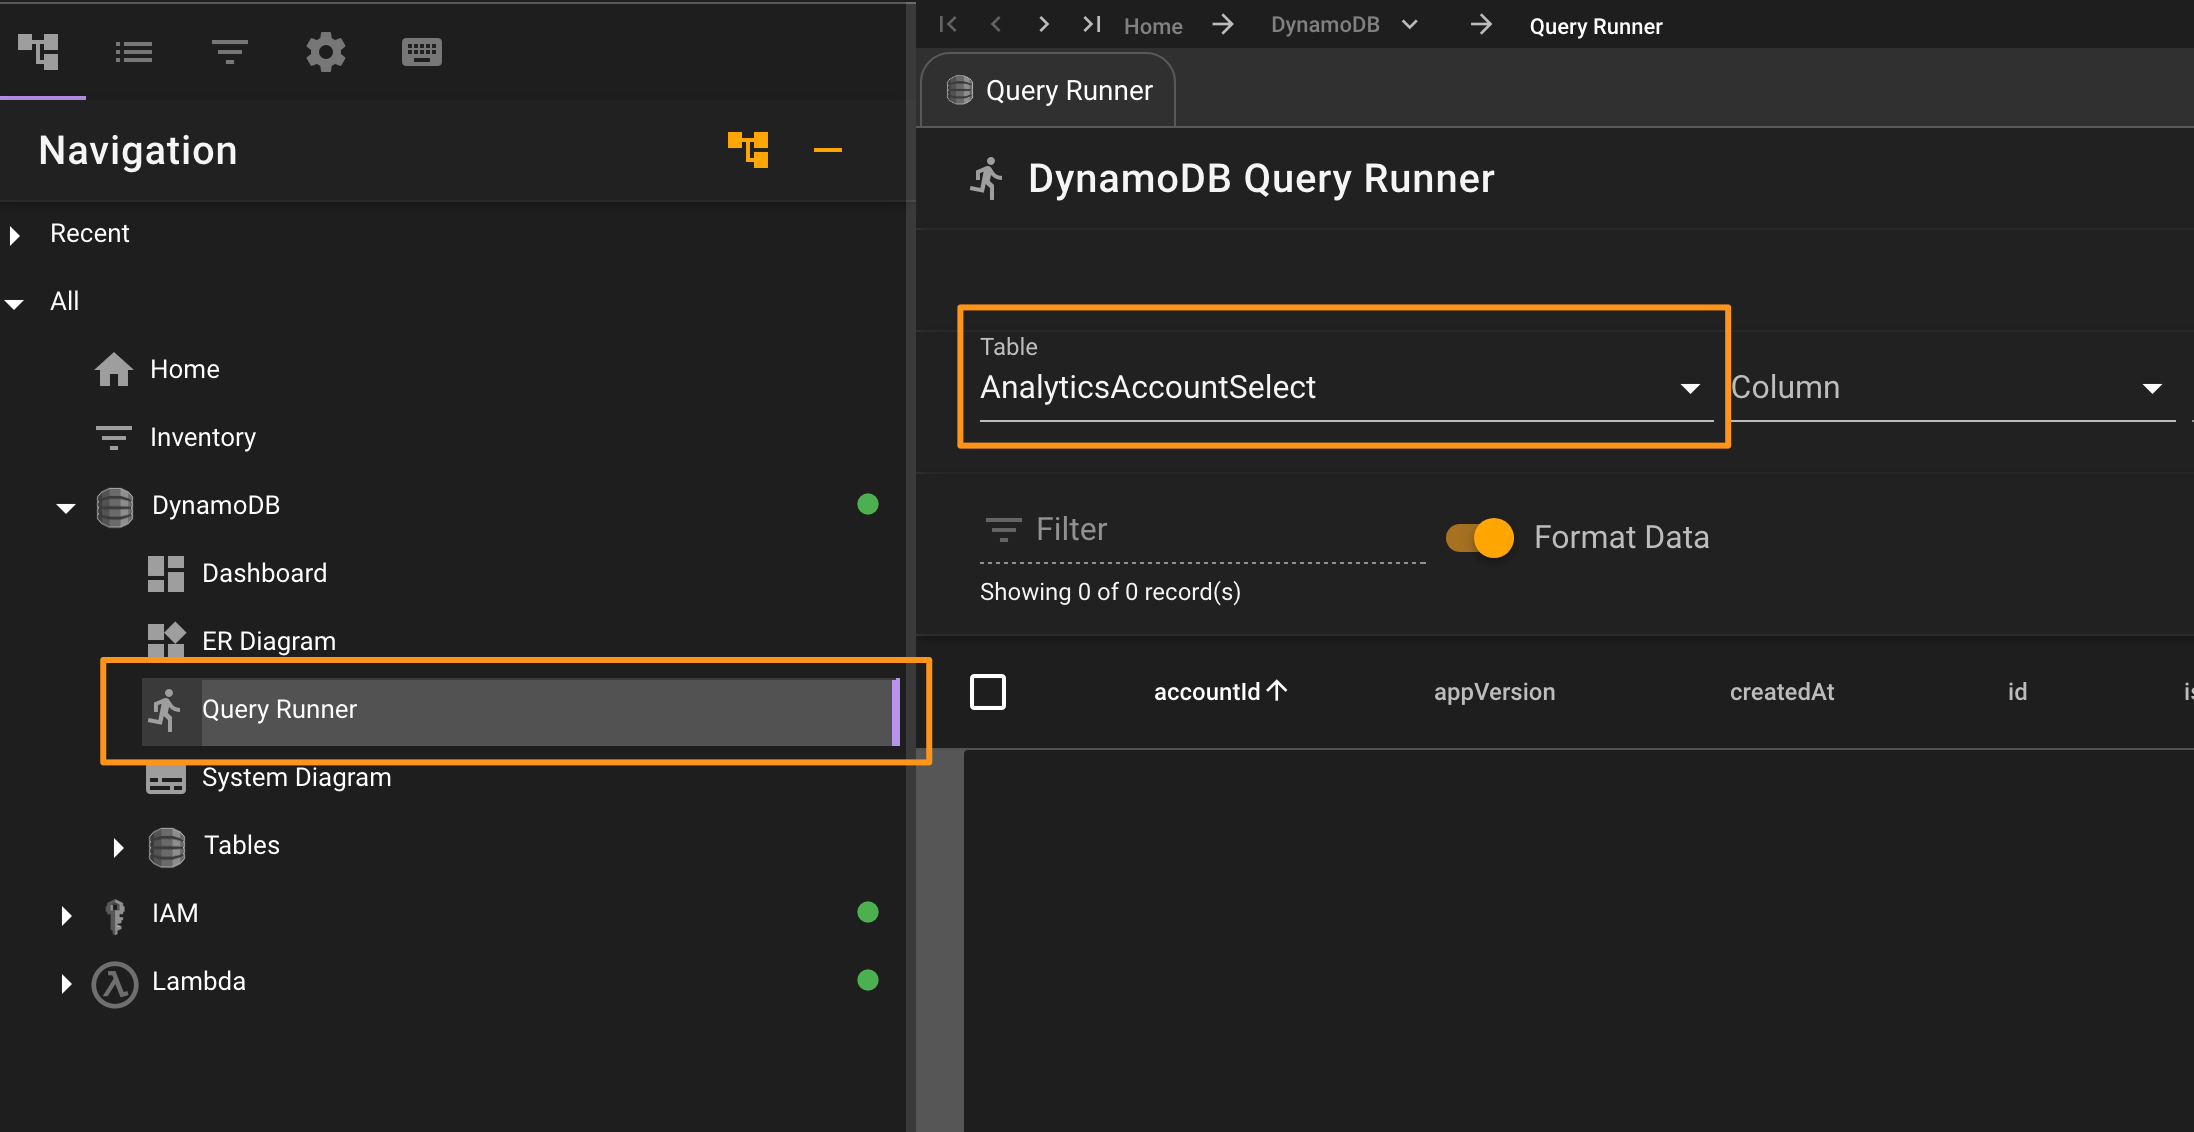
Task: Click the Query Runner icon in sidebar
Action: (x=165, y=709)
